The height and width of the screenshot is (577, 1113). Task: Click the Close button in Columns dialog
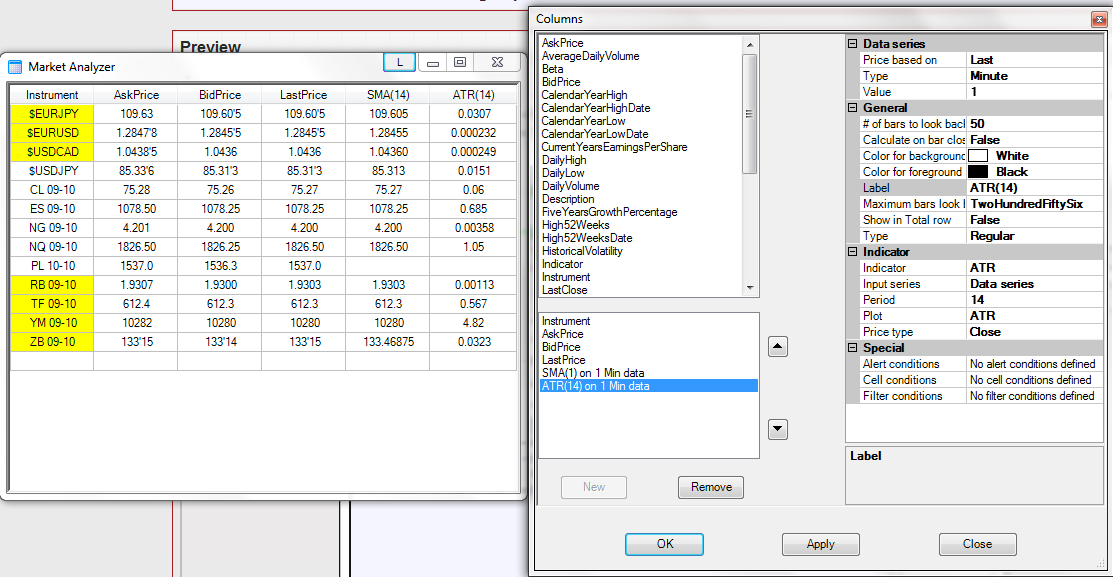pos(977,544)
